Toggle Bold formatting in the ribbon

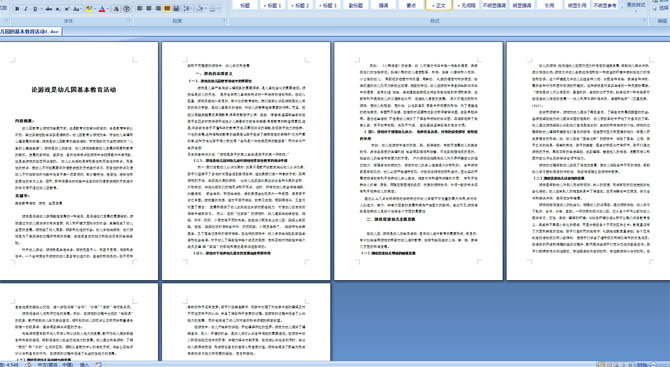(17, 9)
